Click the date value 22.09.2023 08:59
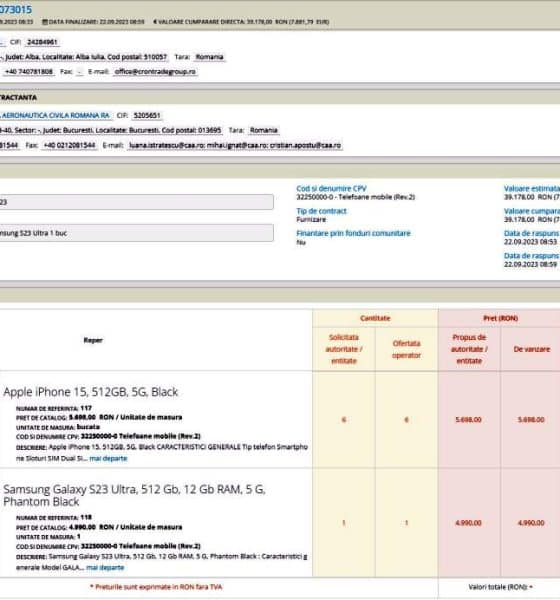This screenshot has height=600, width=560. pyautogui.click(x=530, y=264)
